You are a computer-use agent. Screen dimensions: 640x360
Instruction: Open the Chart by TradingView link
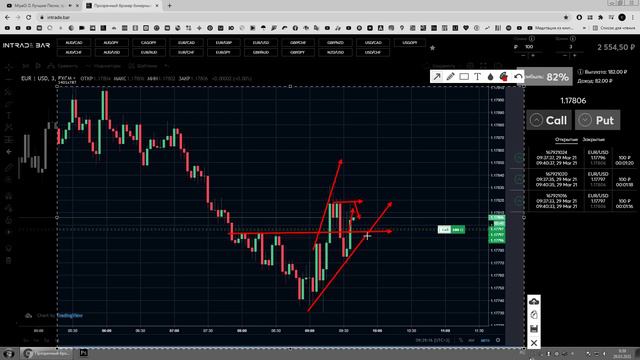60,316
